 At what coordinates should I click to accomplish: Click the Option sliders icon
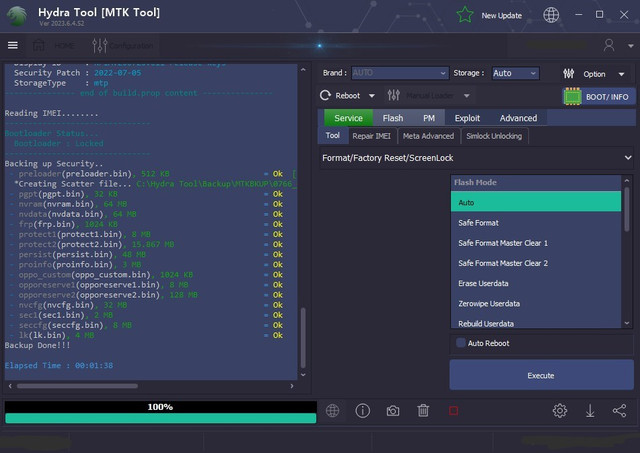pos(569,74)
